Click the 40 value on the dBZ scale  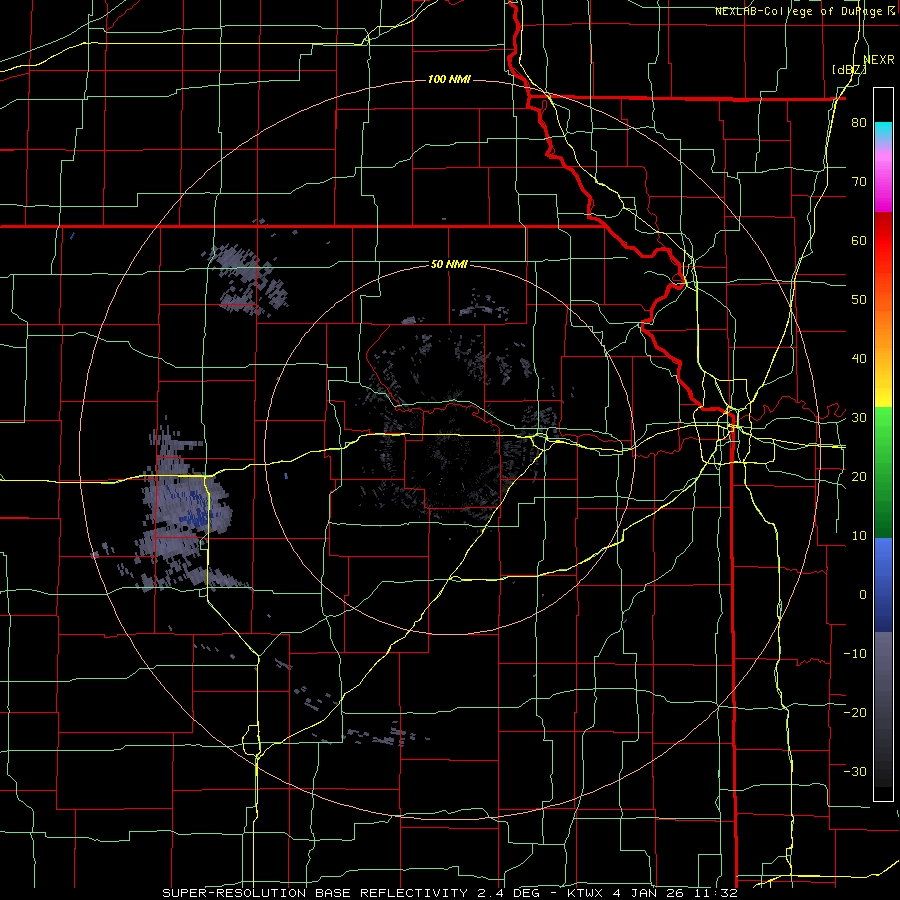(859, 359)
